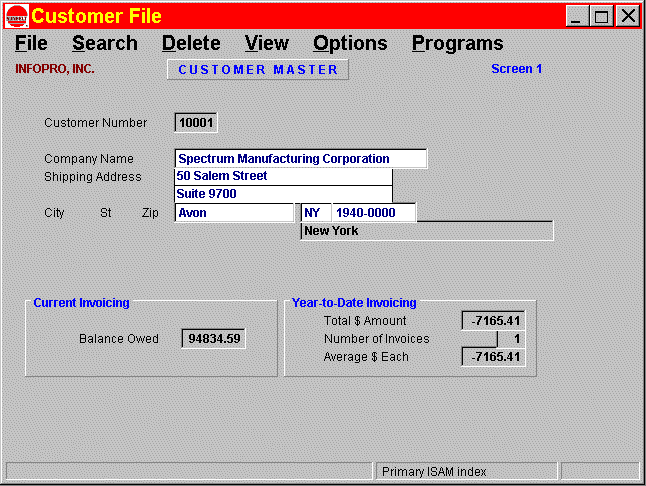Click the Current Invoicing group title
Viewport: 646px width, 486px height.
point(81,303)
